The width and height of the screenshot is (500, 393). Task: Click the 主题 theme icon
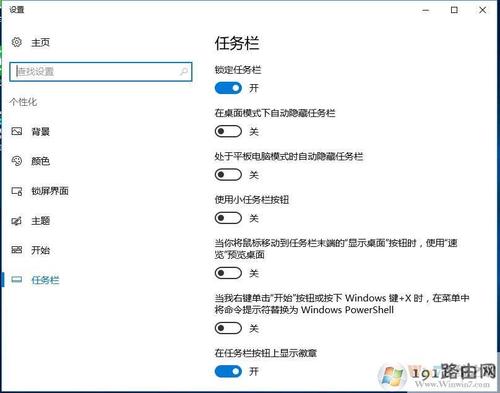pos(17,221)
